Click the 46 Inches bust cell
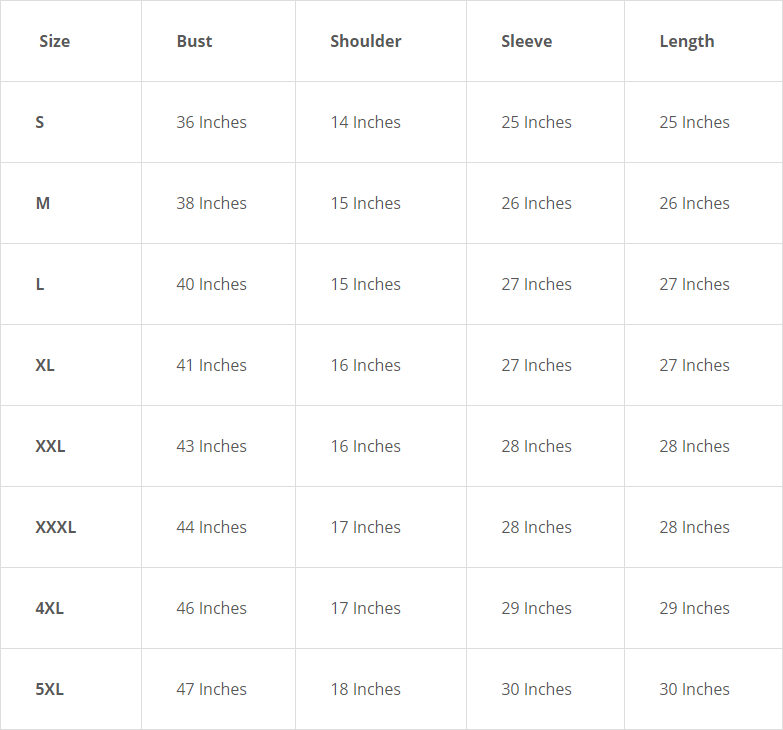The height and width of the screenshot is (730, 783). tap(211, 608)
